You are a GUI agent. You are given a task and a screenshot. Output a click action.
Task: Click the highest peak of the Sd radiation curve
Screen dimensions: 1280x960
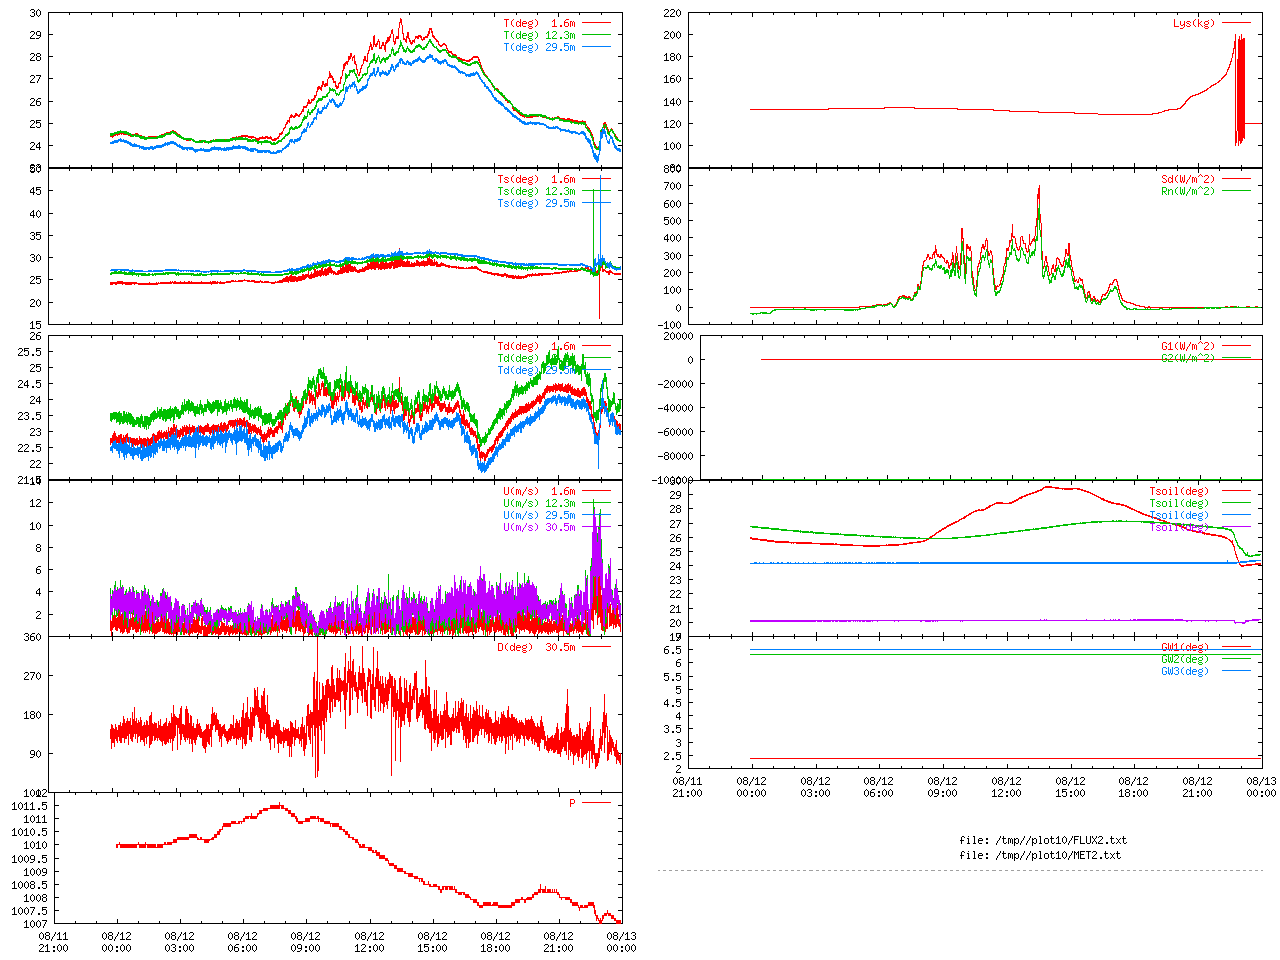click(1038, 187)
